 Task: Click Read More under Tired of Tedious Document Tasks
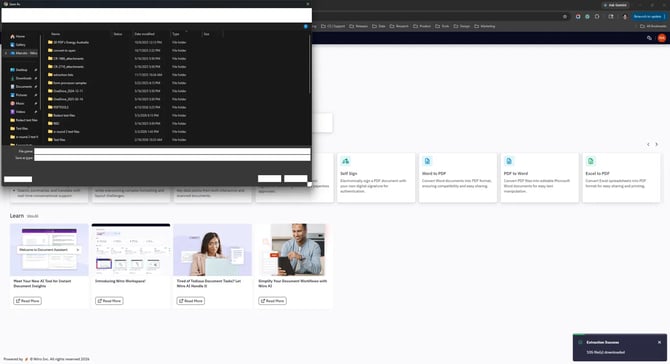pyautogui.click(x=191, y=301)
